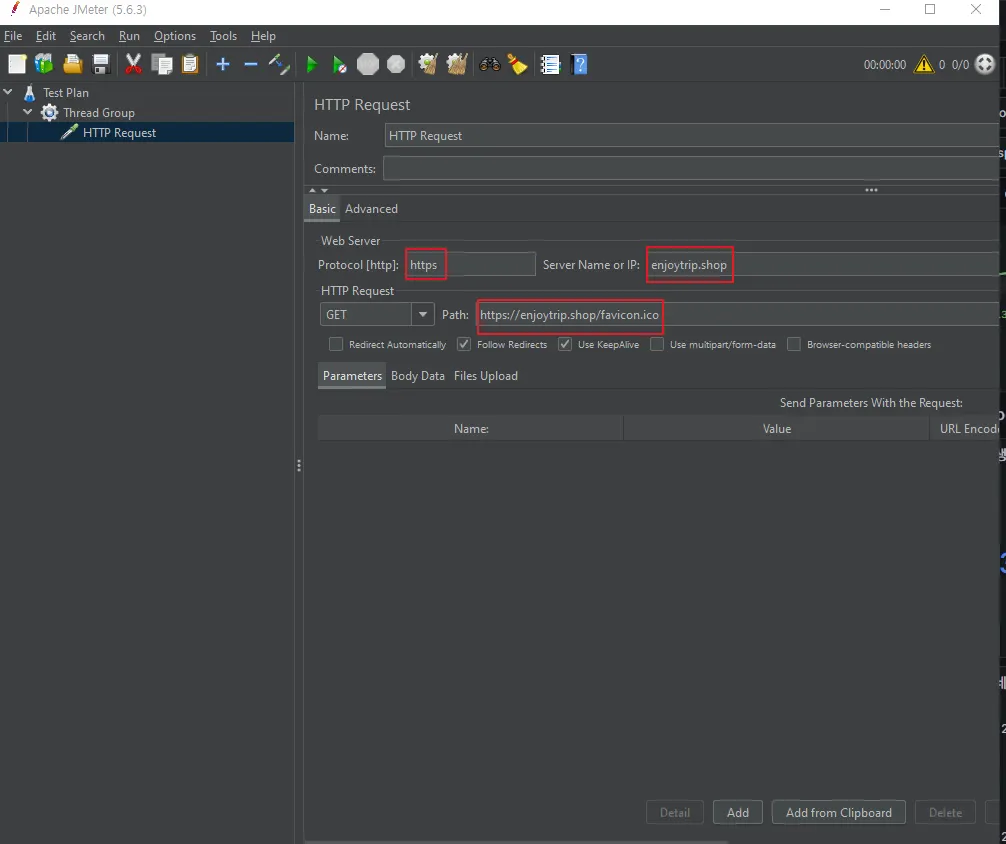Switch to the Advanced tab
1006x844 pixels.
click(x=371, y=209)
